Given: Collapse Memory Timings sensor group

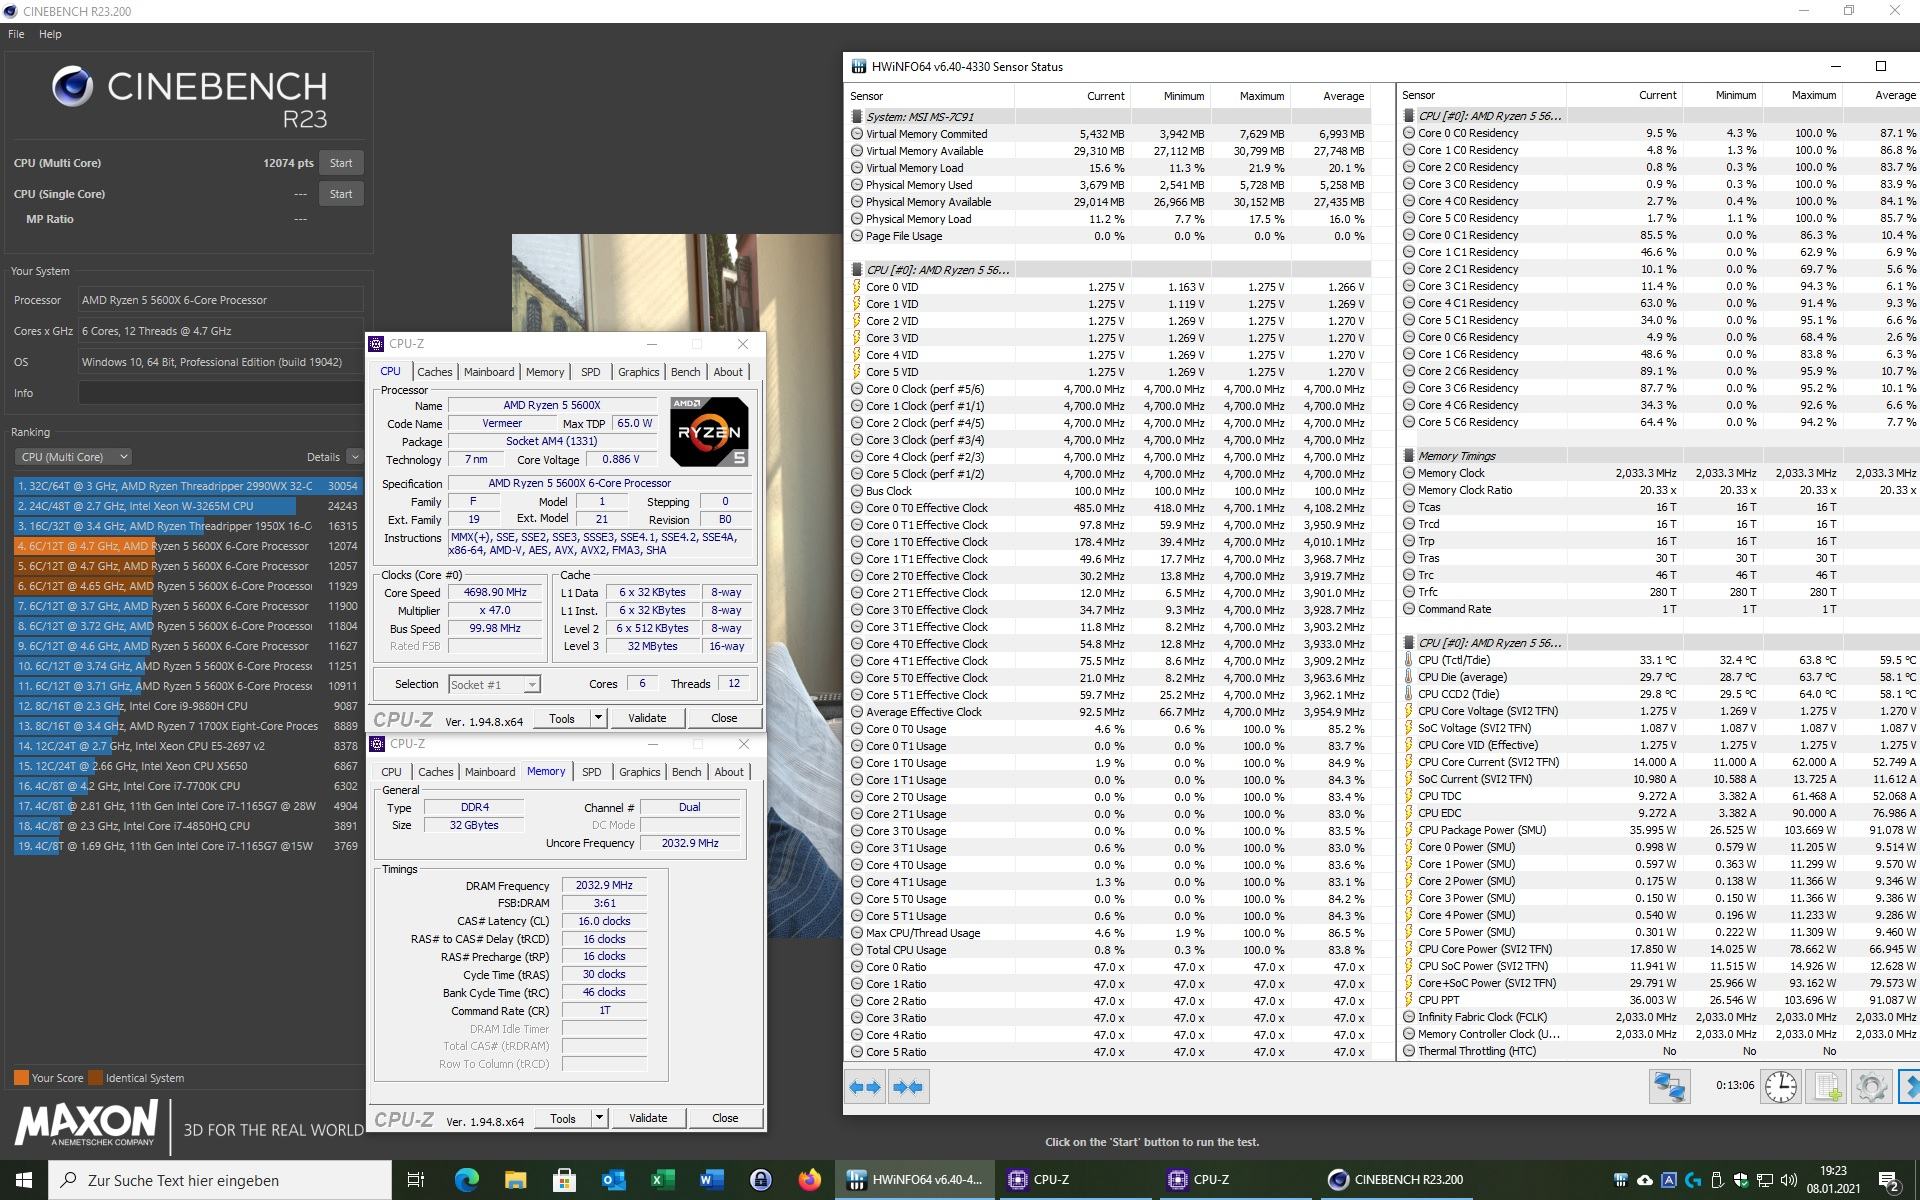Looking at the screenshot, I should pyautogui.click(x=1409, y=456).
